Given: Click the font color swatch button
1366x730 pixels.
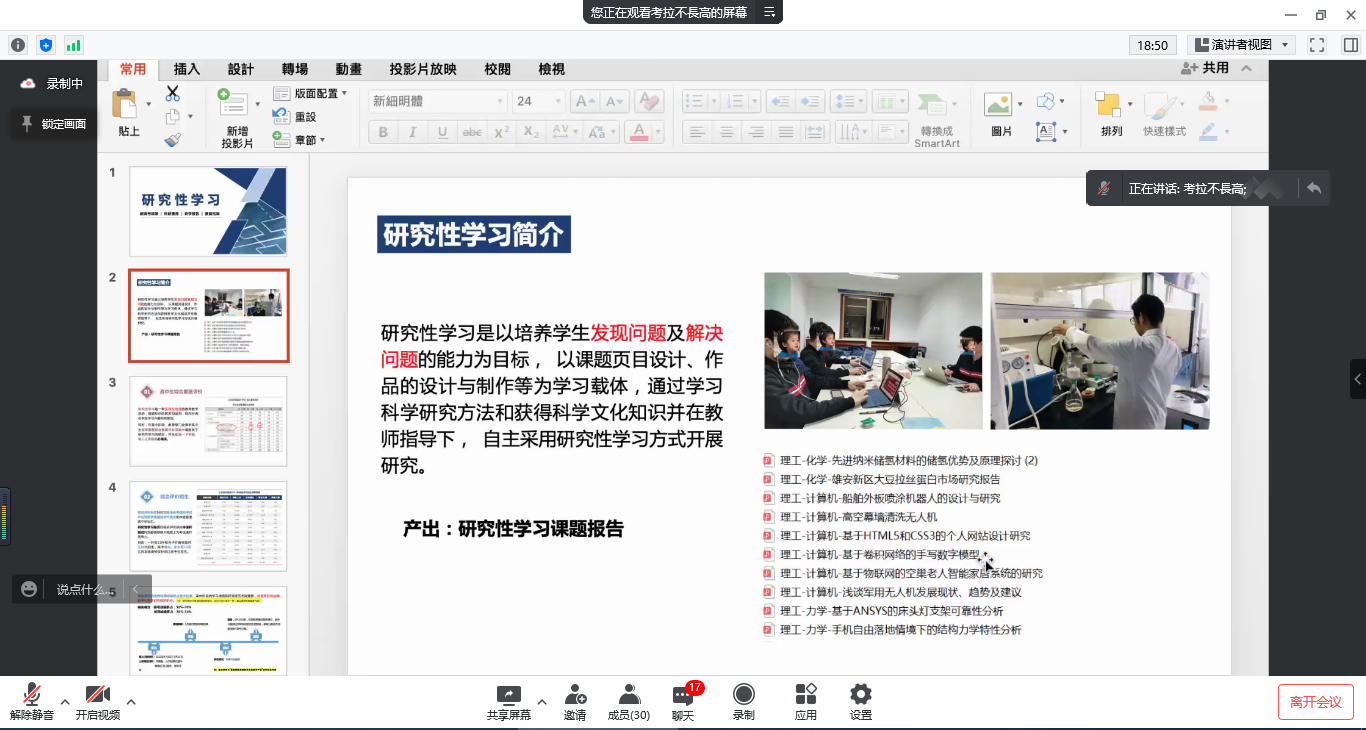Looking at the screenshot, I should point(638,132).
